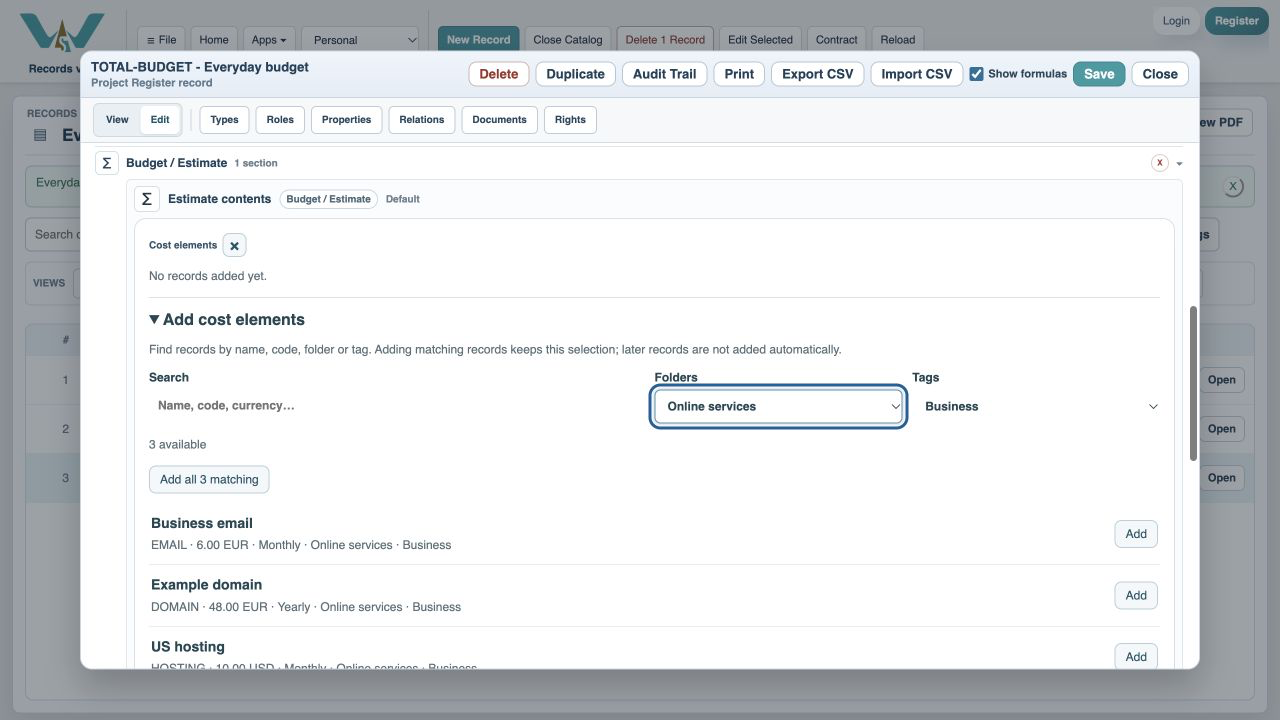This screenshot has width=1280, height=720.
Task: Open the Apps menu in the background toolbar
Action: 269,40
